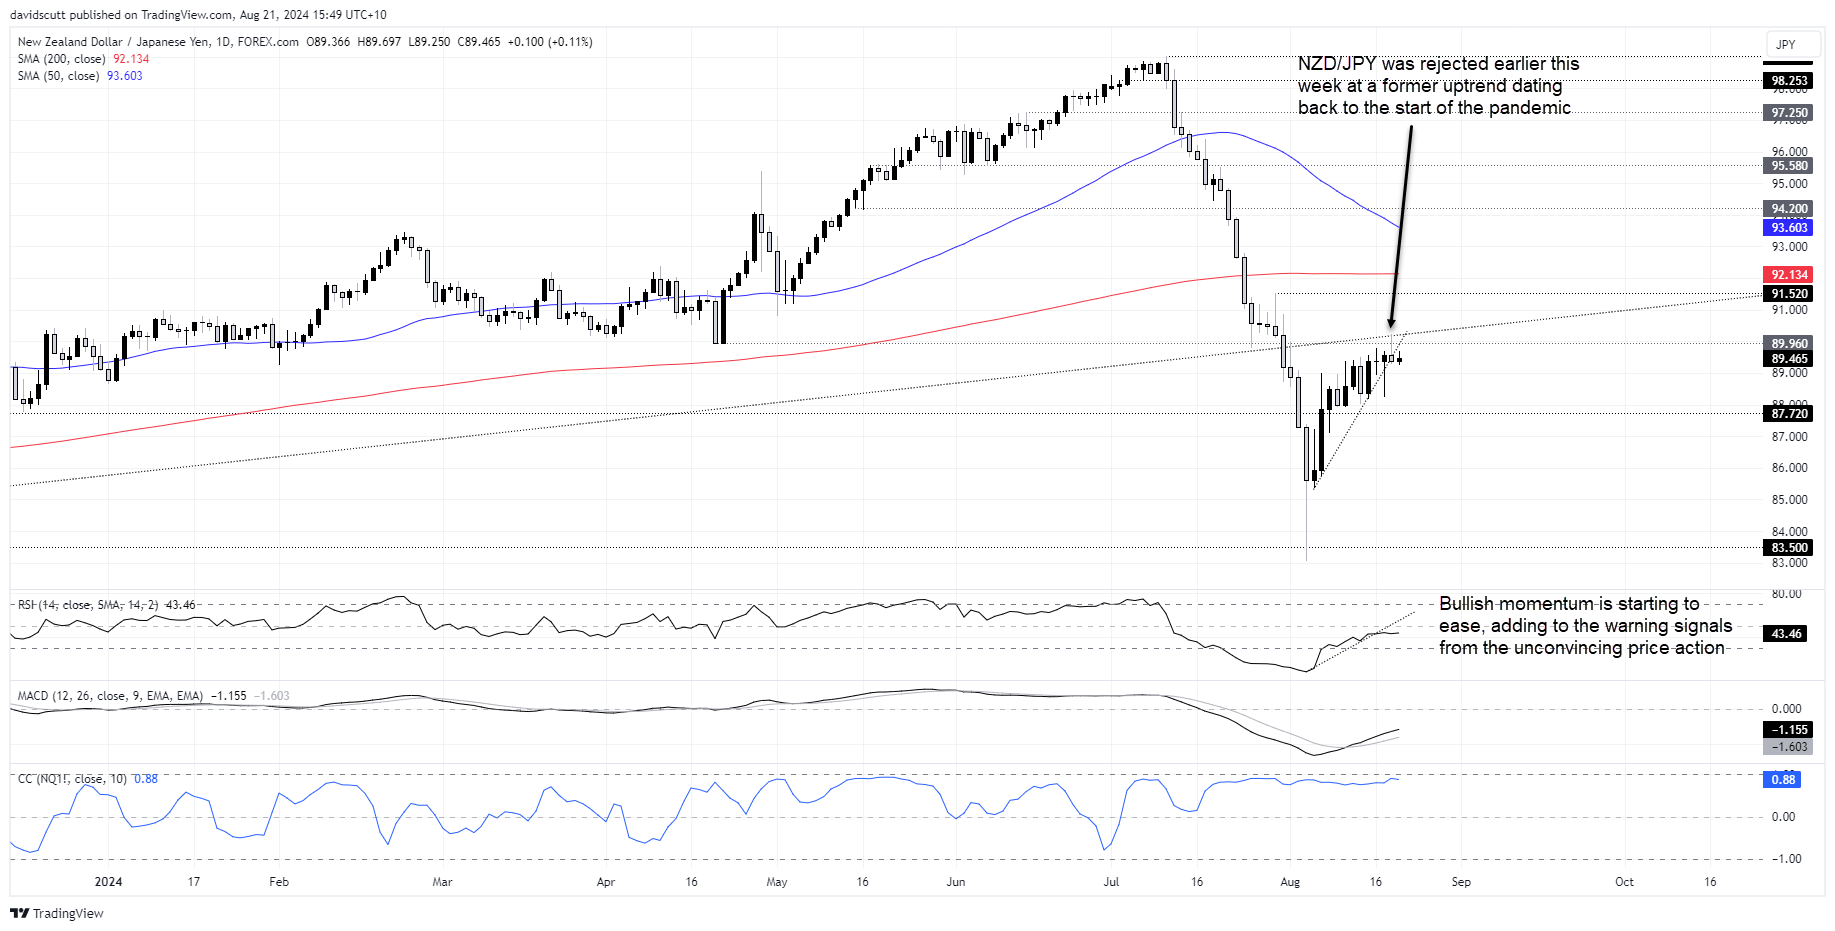This screenshot has width=1835, height=931.
Task: Click the 80.00 level on the RSI scale
Action: click(1788, 594)
